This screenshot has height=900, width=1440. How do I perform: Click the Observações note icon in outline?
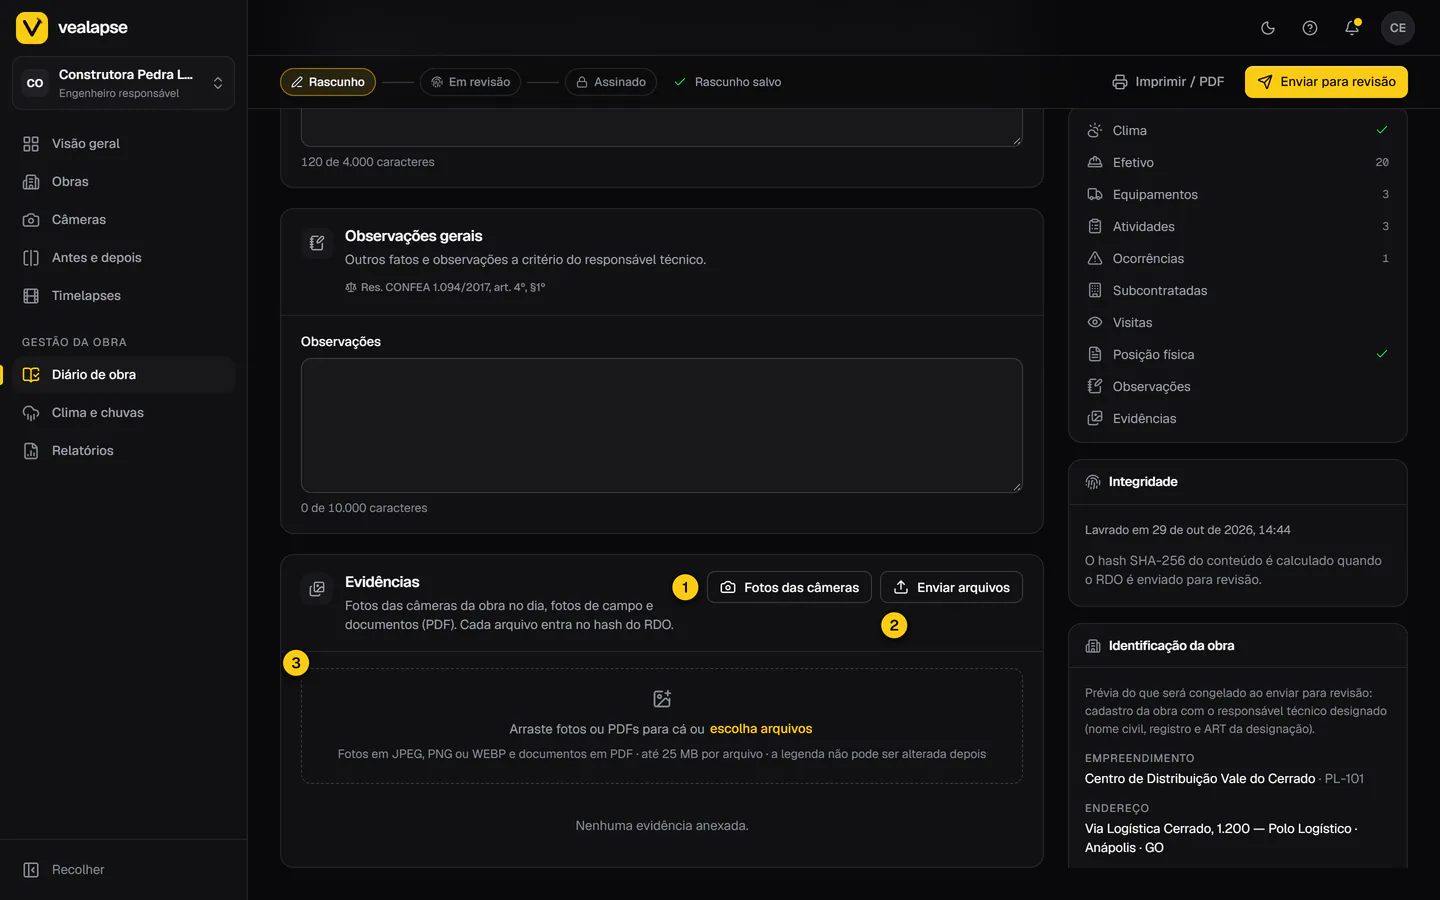pyautogui.click(x=1095, y=387)
